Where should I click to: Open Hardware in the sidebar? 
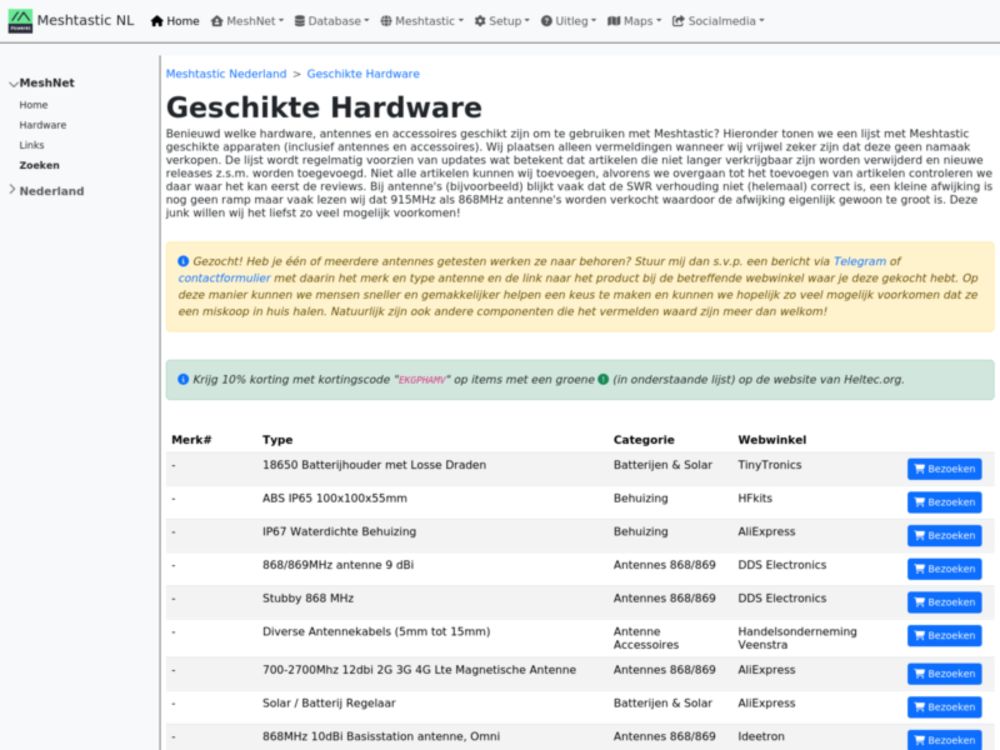[43, 125]
